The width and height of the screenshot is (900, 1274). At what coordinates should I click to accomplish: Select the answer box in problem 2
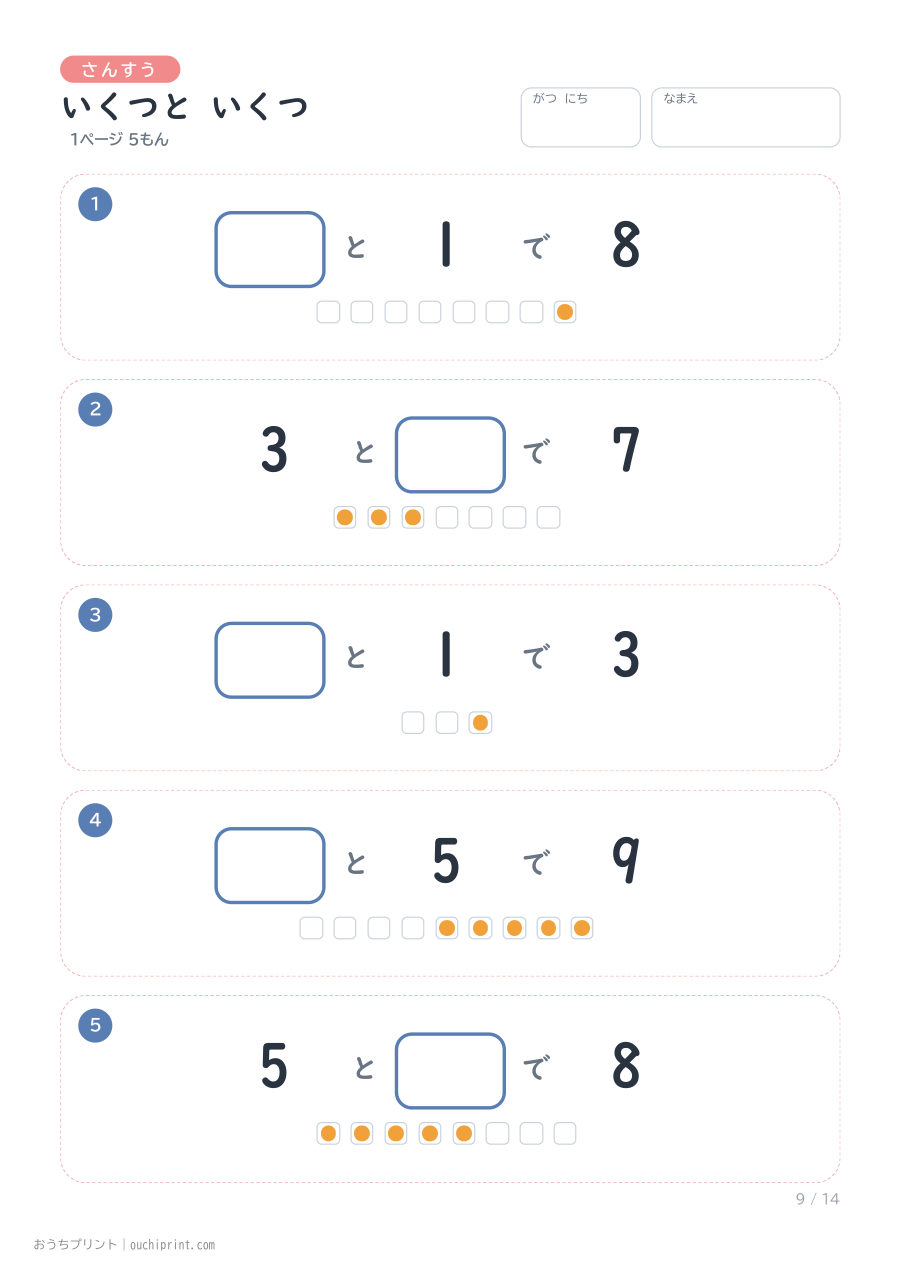[450, 455]
